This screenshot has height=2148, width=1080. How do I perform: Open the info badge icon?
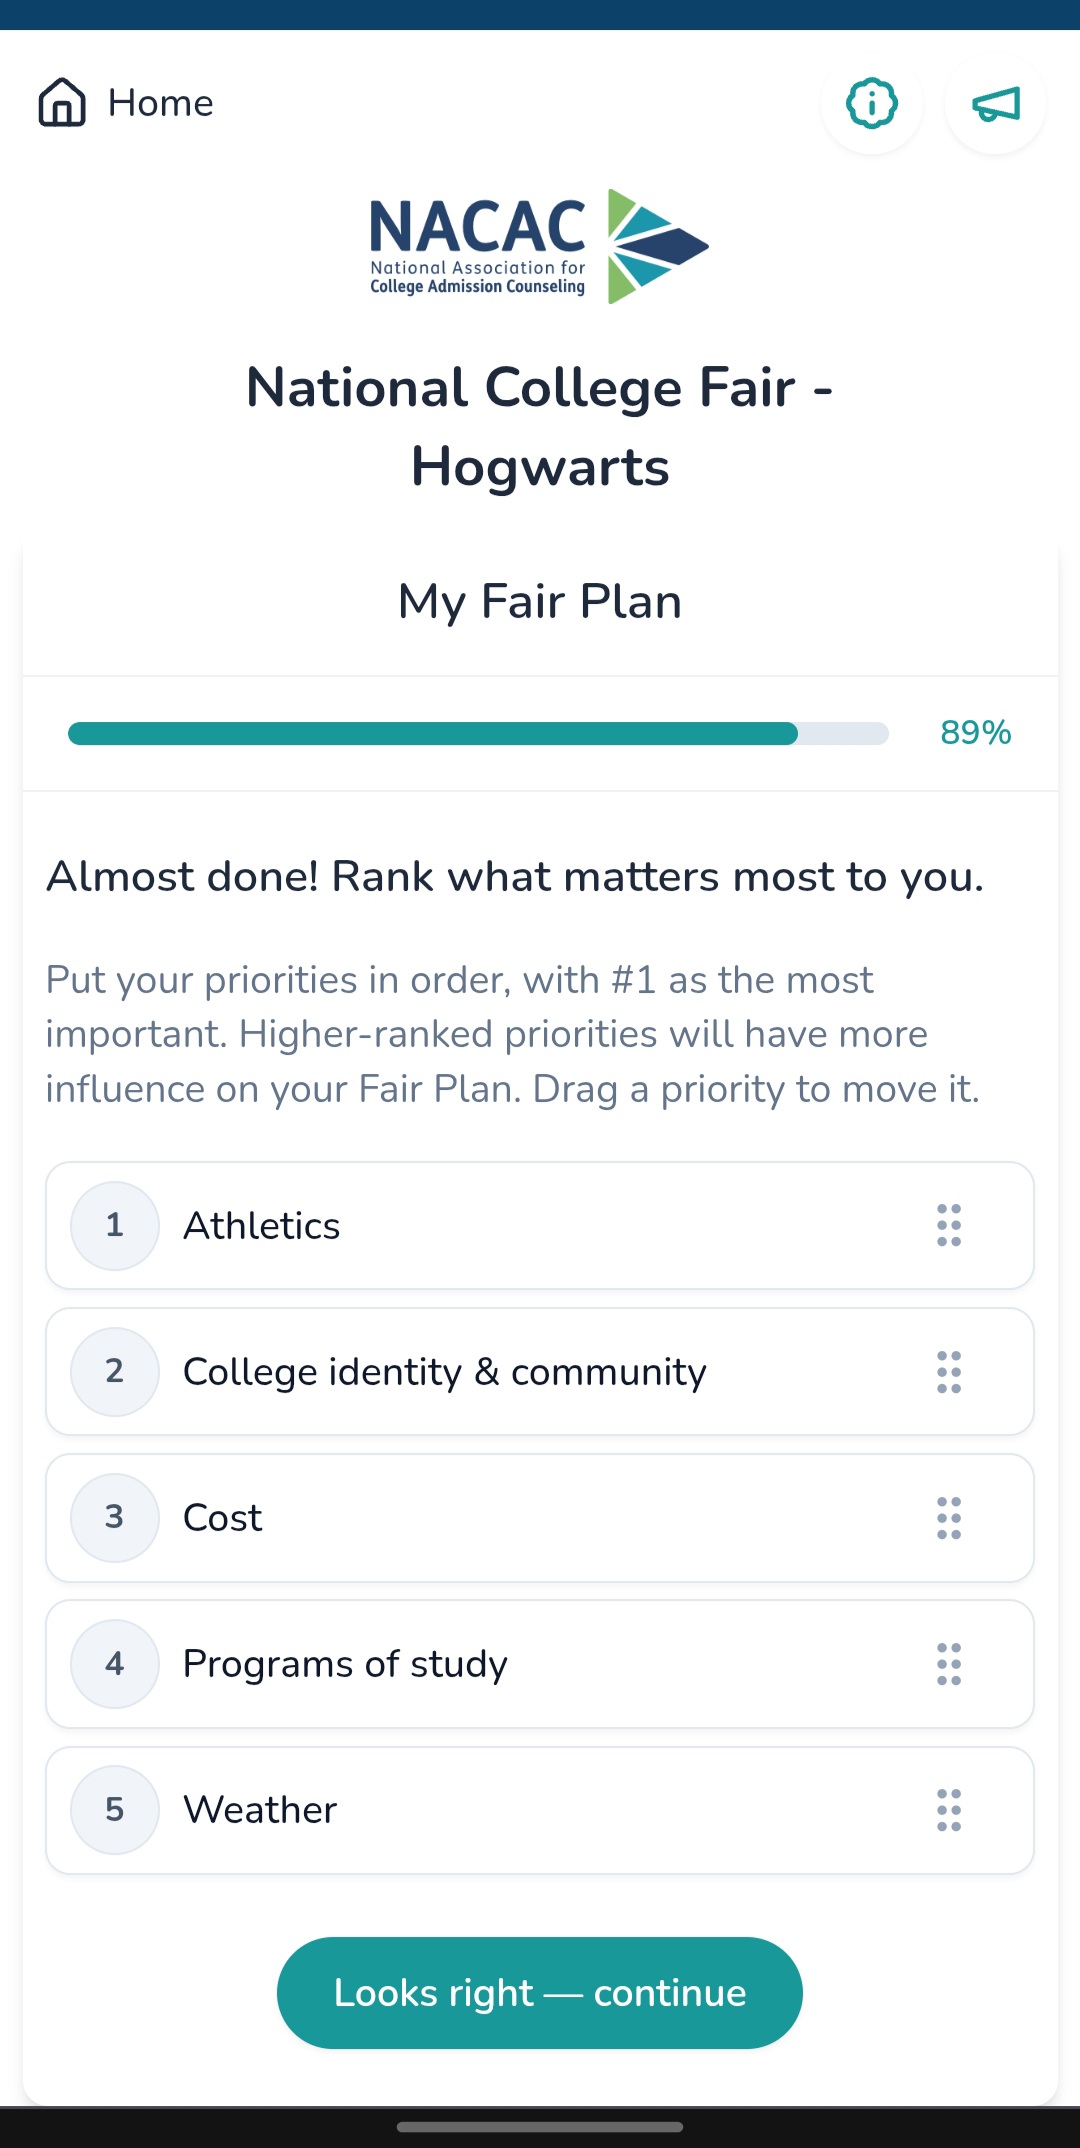(x=872, y=103)
